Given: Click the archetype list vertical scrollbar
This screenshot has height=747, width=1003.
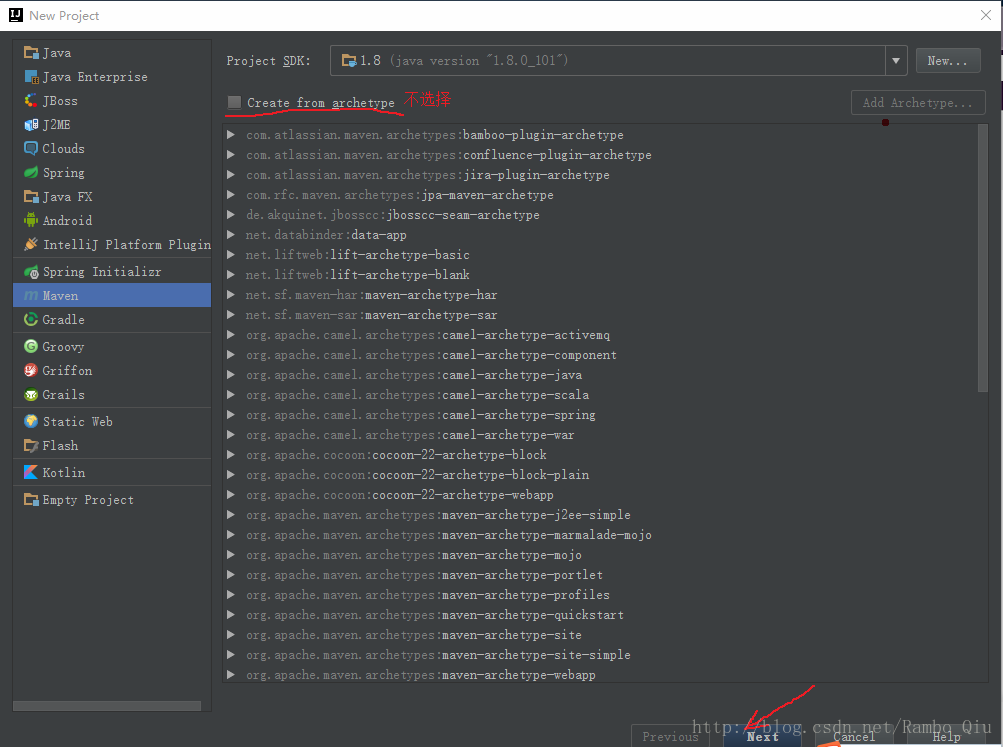Looking at the screenshot, I should [x=983, y=258].
